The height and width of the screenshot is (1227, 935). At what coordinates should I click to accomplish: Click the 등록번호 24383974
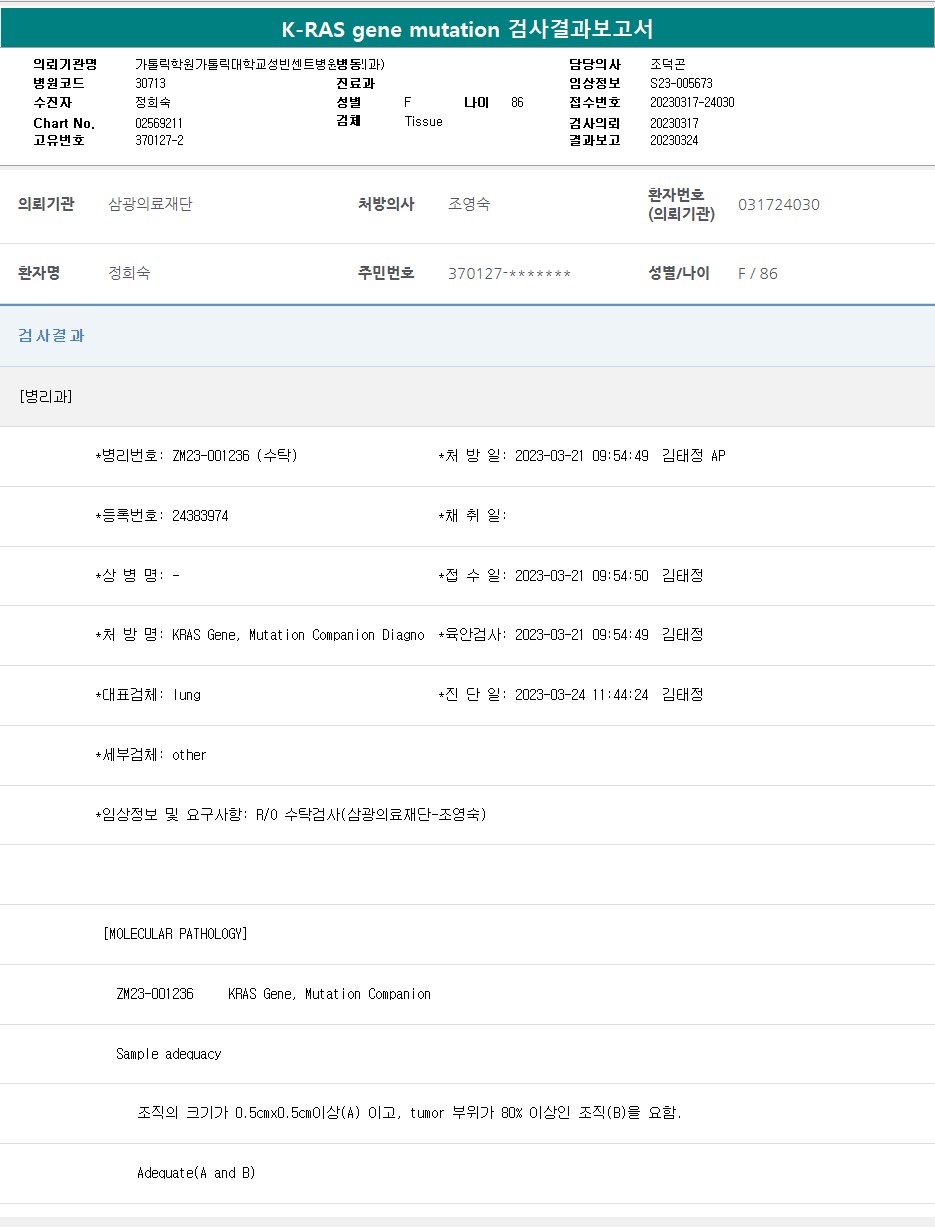pyautogui.click(x=200, y=516)
